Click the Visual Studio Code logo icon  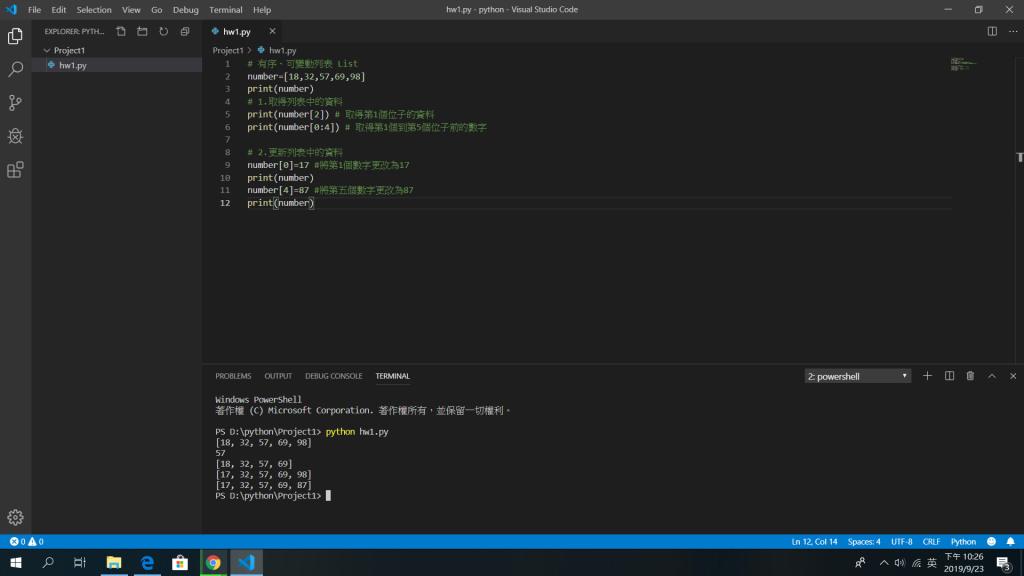11,10
